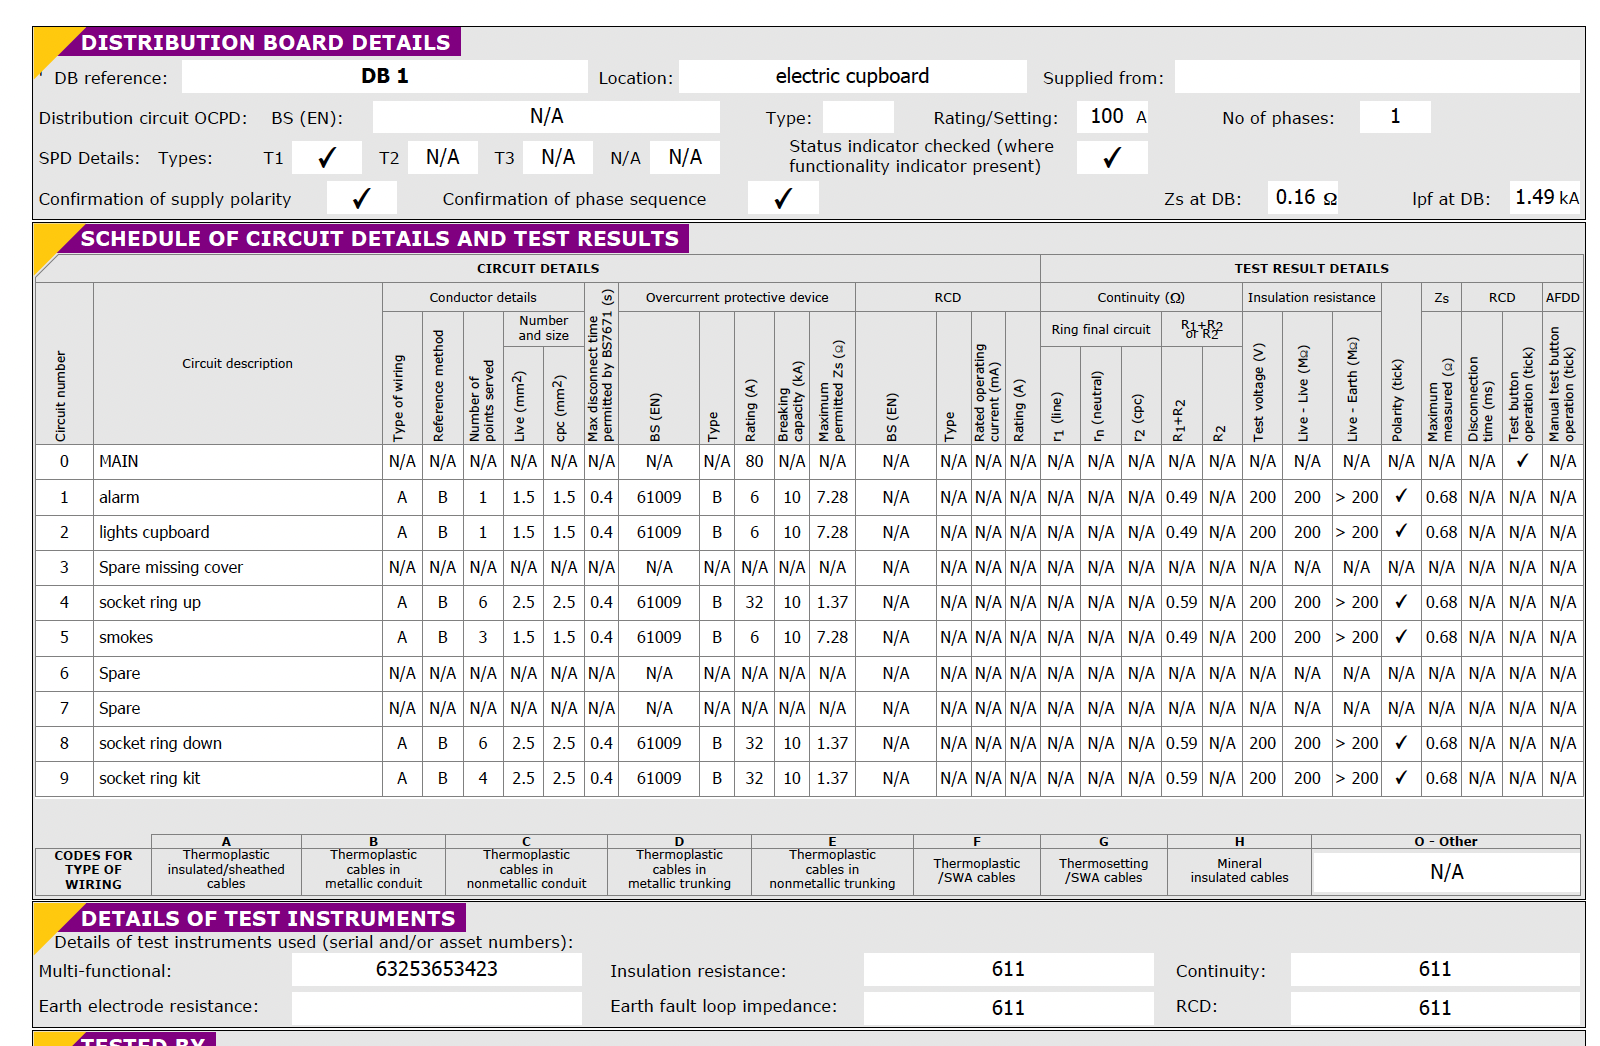Click the No of phases field
1600x1046 pixels.
1395,117
